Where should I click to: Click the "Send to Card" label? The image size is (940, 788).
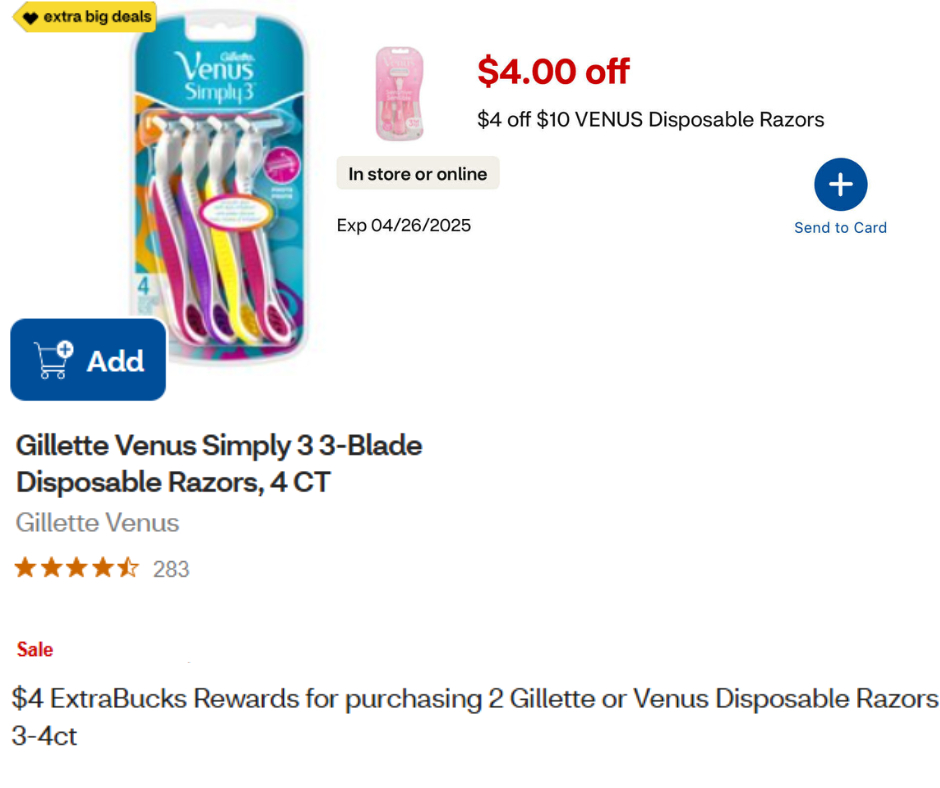(x=840, y=228)
